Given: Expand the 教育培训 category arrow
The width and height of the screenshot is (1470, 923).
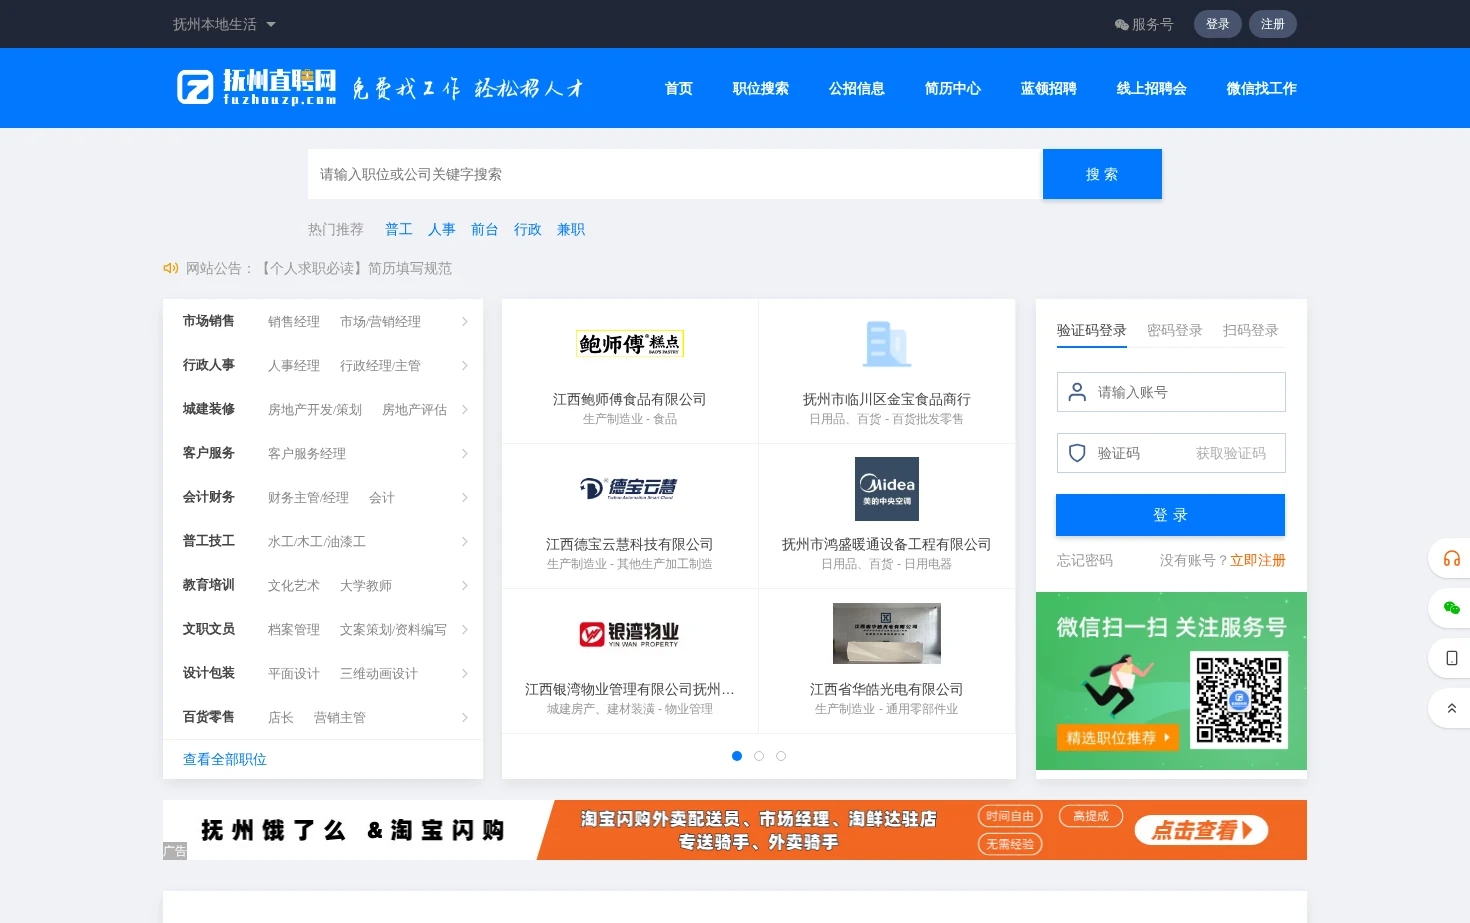Looking at the screenshot, I should click(x=465, y=585).
